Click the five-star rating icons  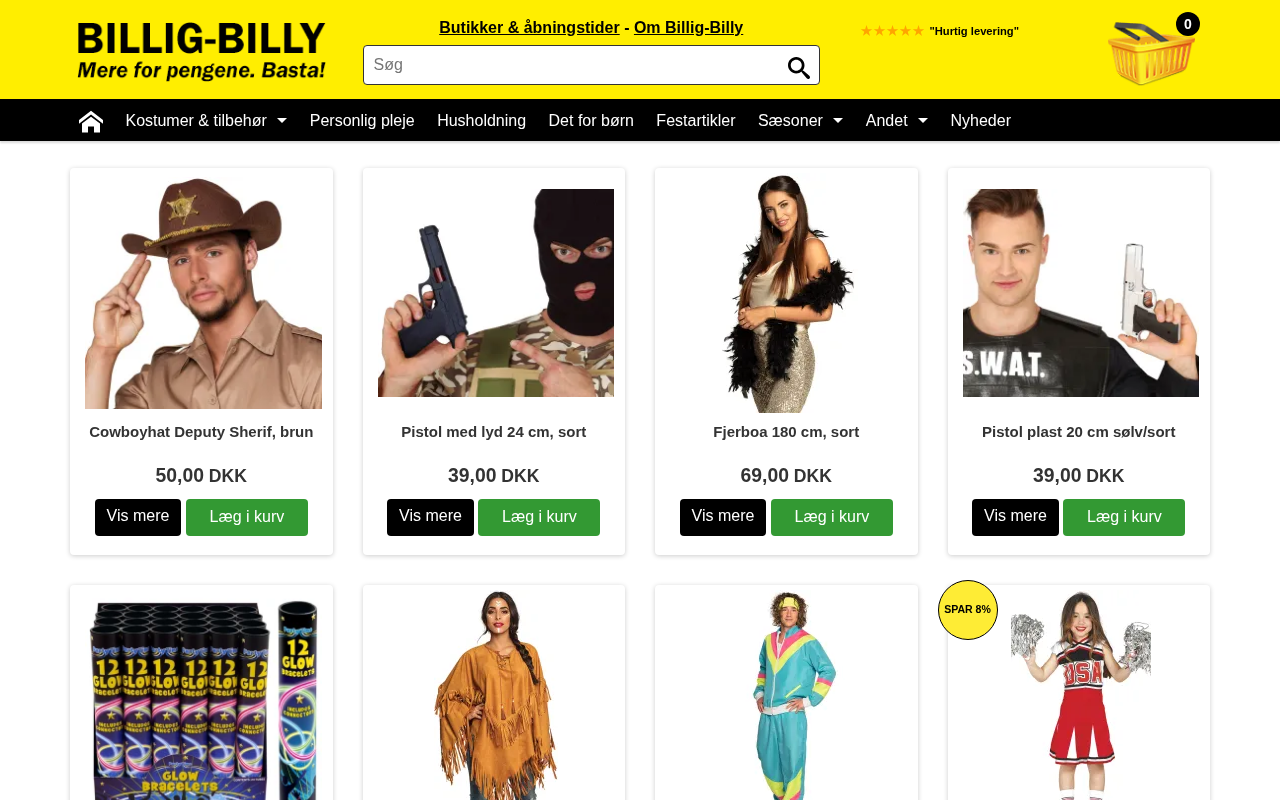(892, 31)
